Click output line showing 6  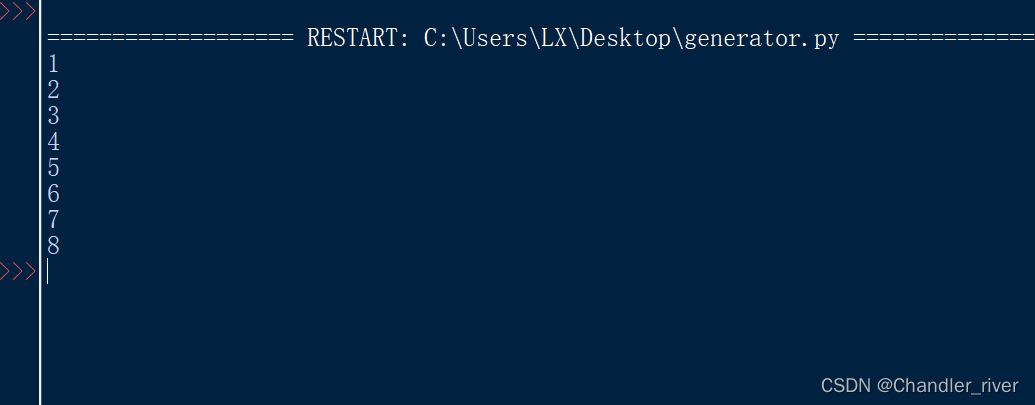(x=54, y=195)
